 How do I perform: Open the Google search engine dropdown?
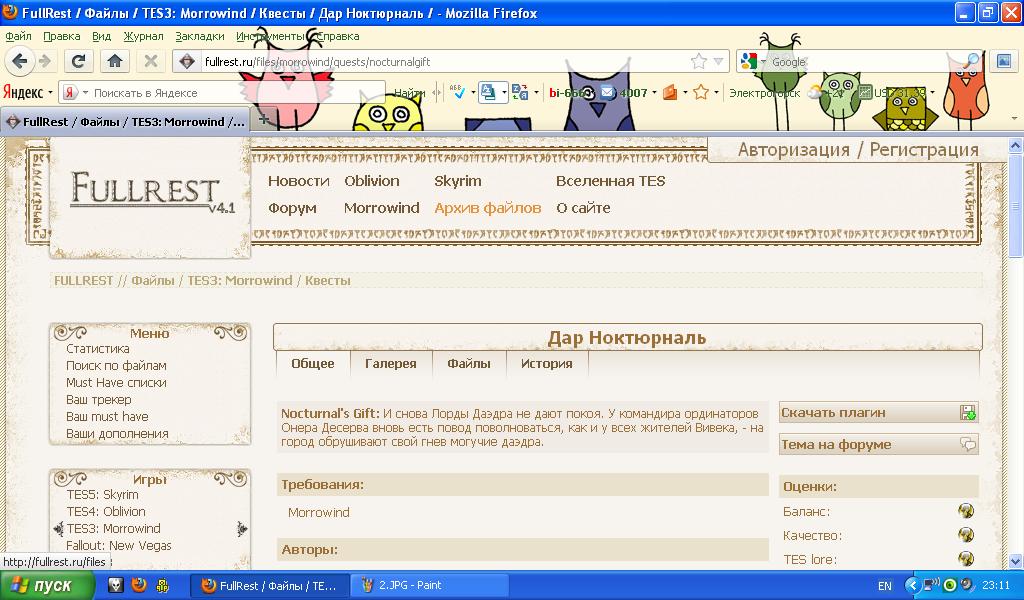pyautogui.click(x=753, y=61)
